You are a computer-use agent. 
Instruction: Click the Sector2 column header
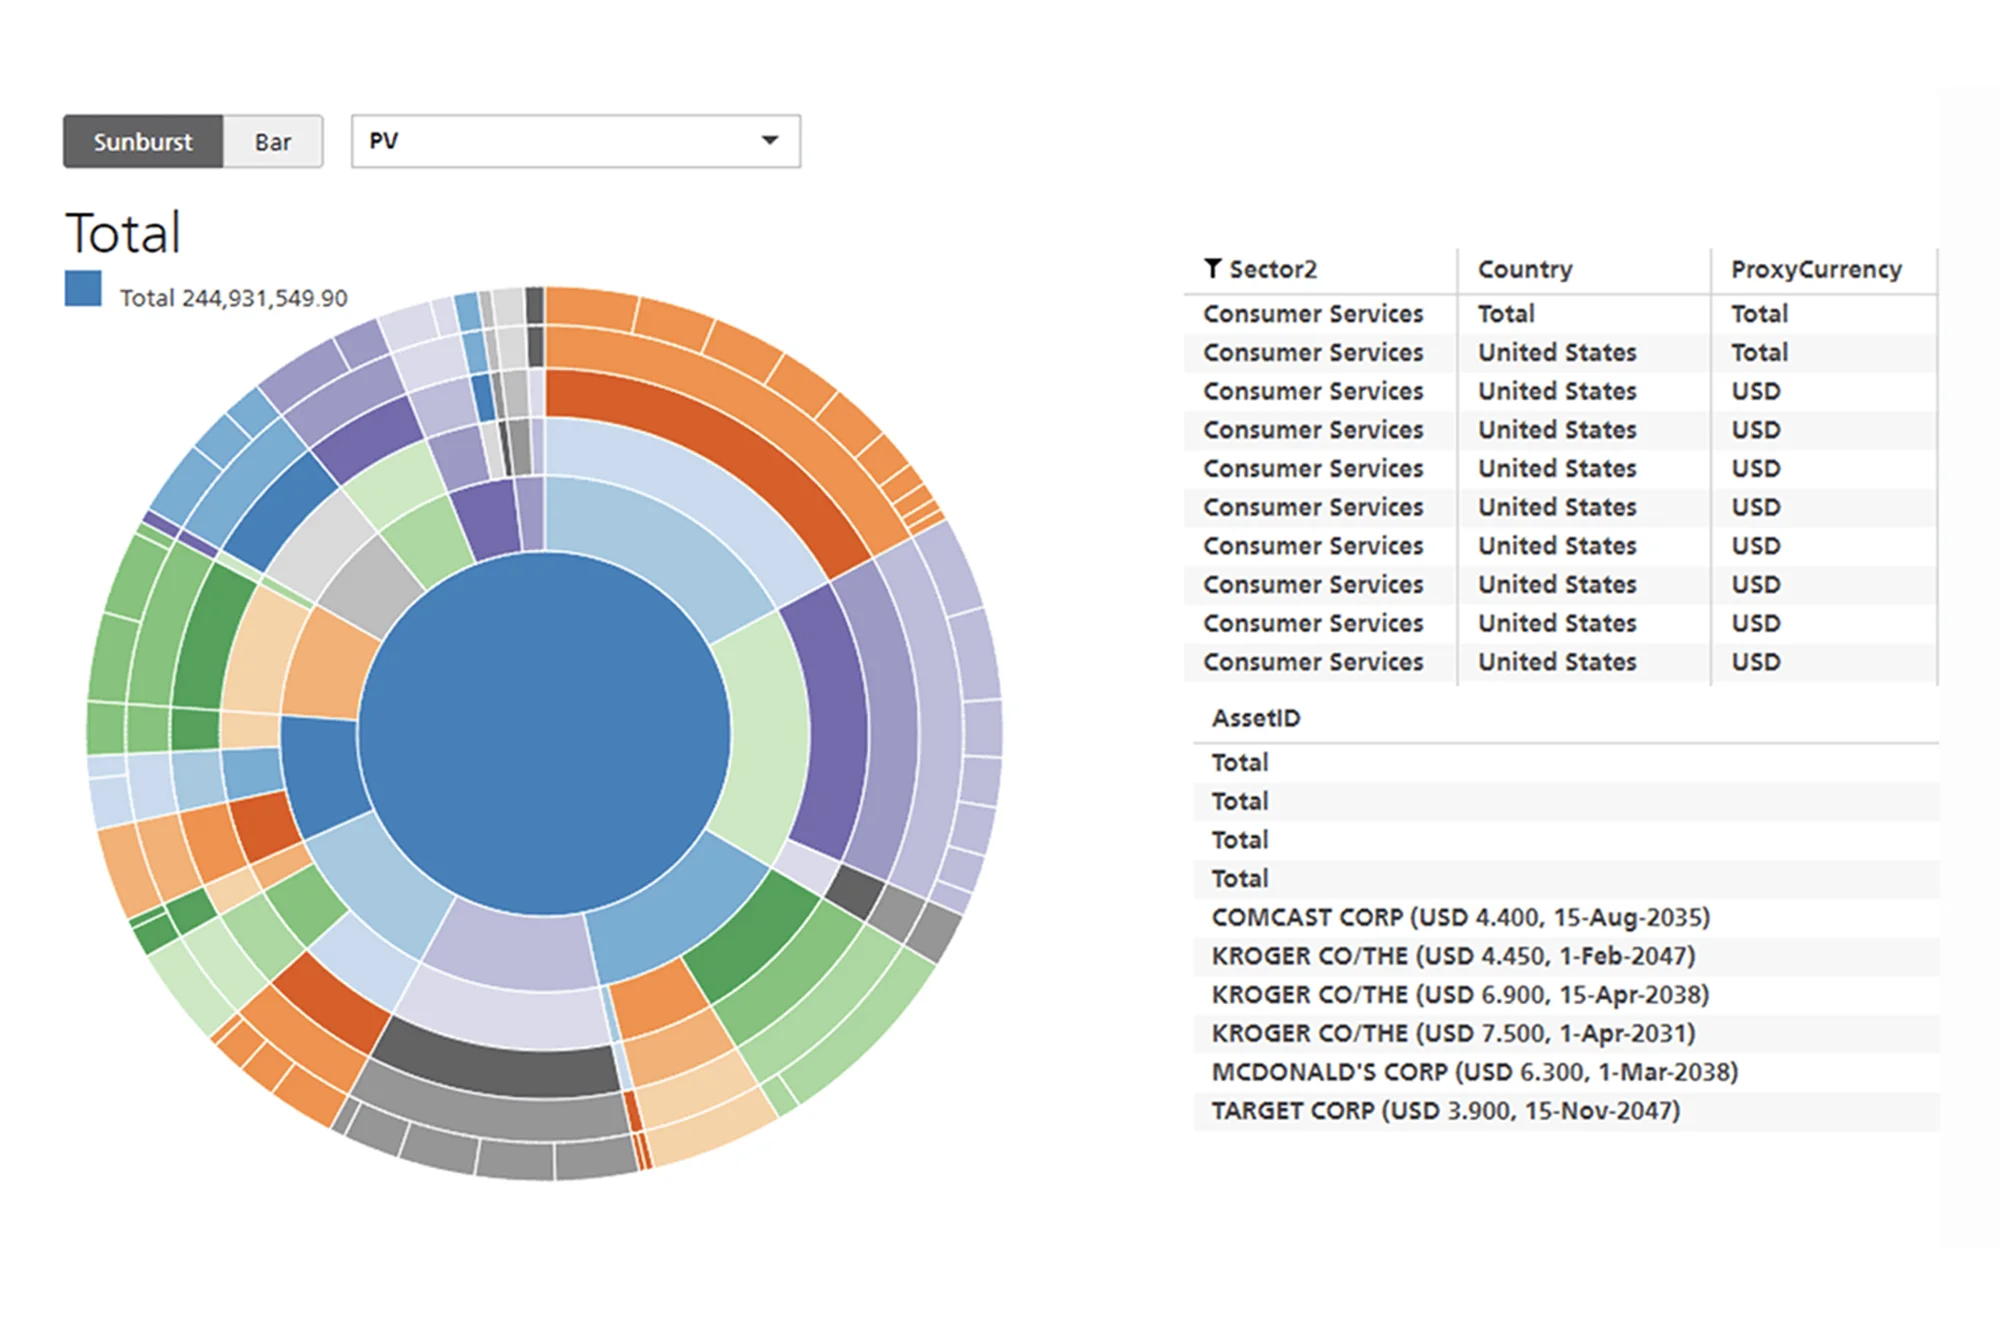pos(1272,269)
